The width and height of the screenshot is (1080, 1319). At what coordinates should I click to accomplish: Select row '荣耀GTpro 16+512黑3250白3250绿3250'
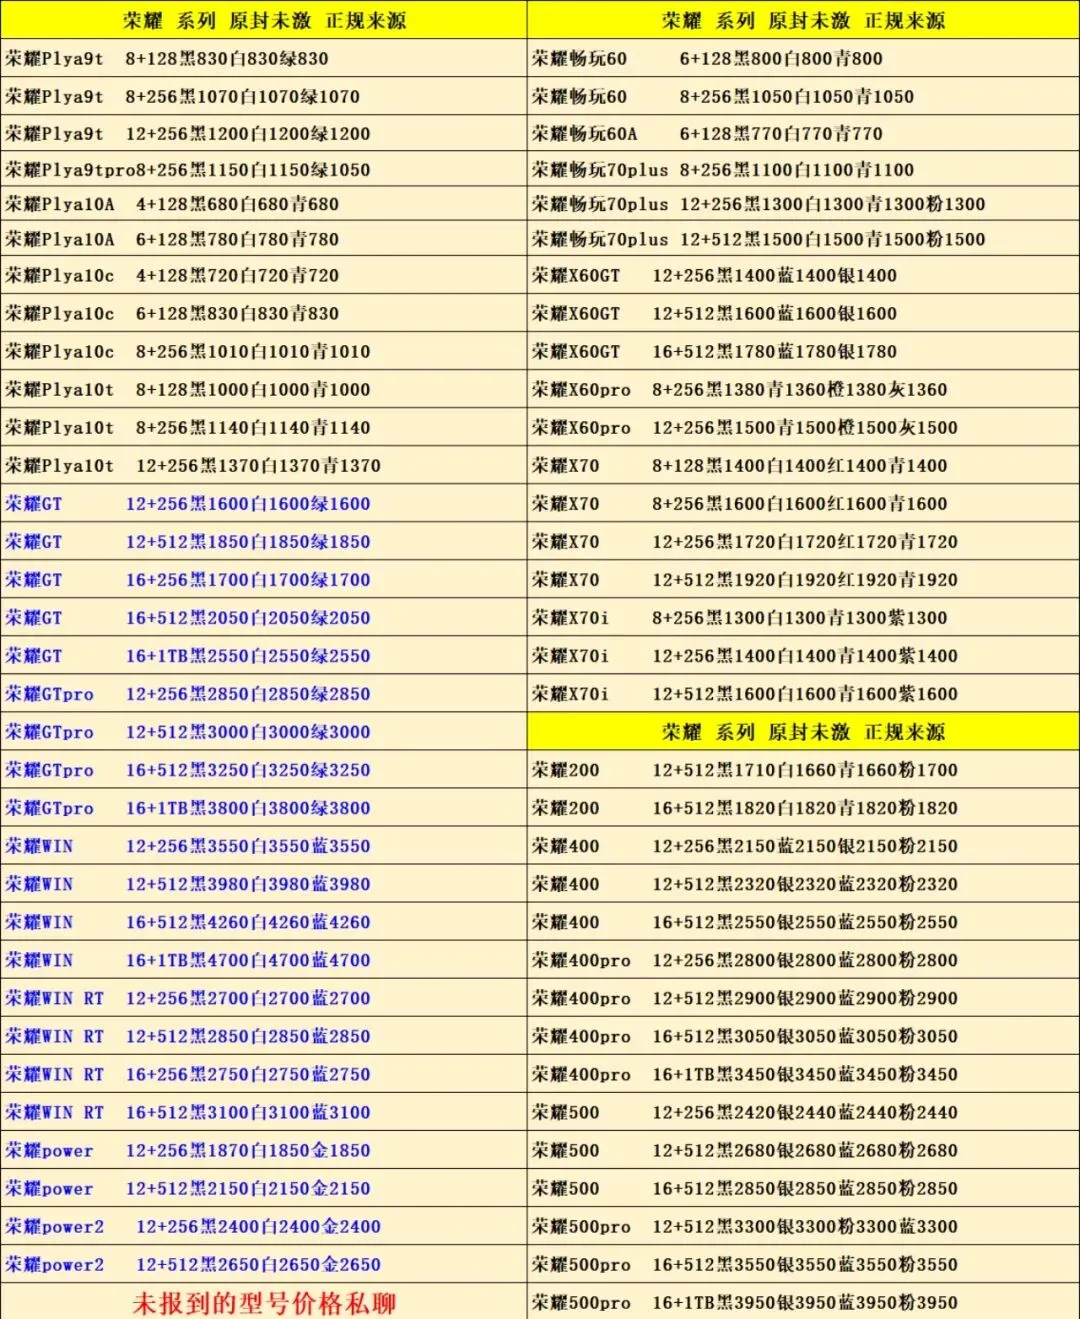(x=264, y=770)
